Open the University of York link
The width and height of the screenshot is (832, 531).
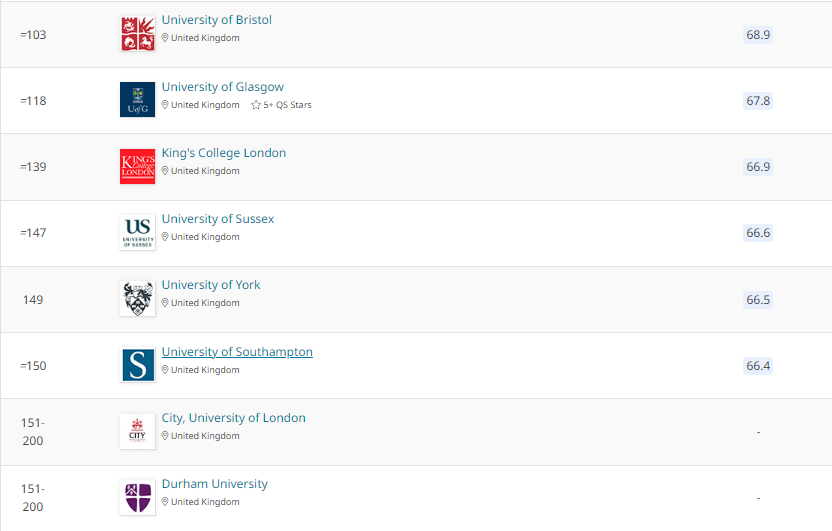(211, 285)
